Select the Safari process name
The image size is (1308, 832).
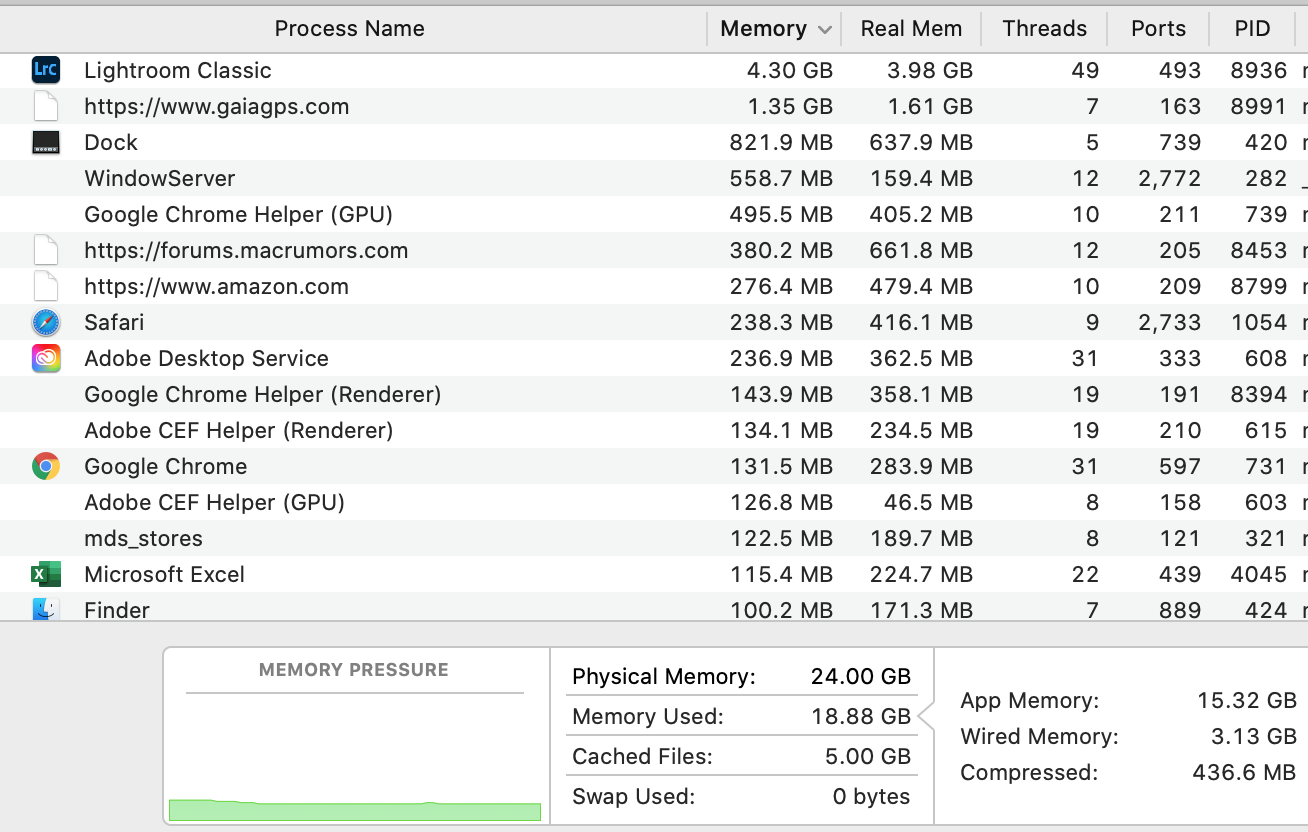pyautogui.click(x=114, y=322)
